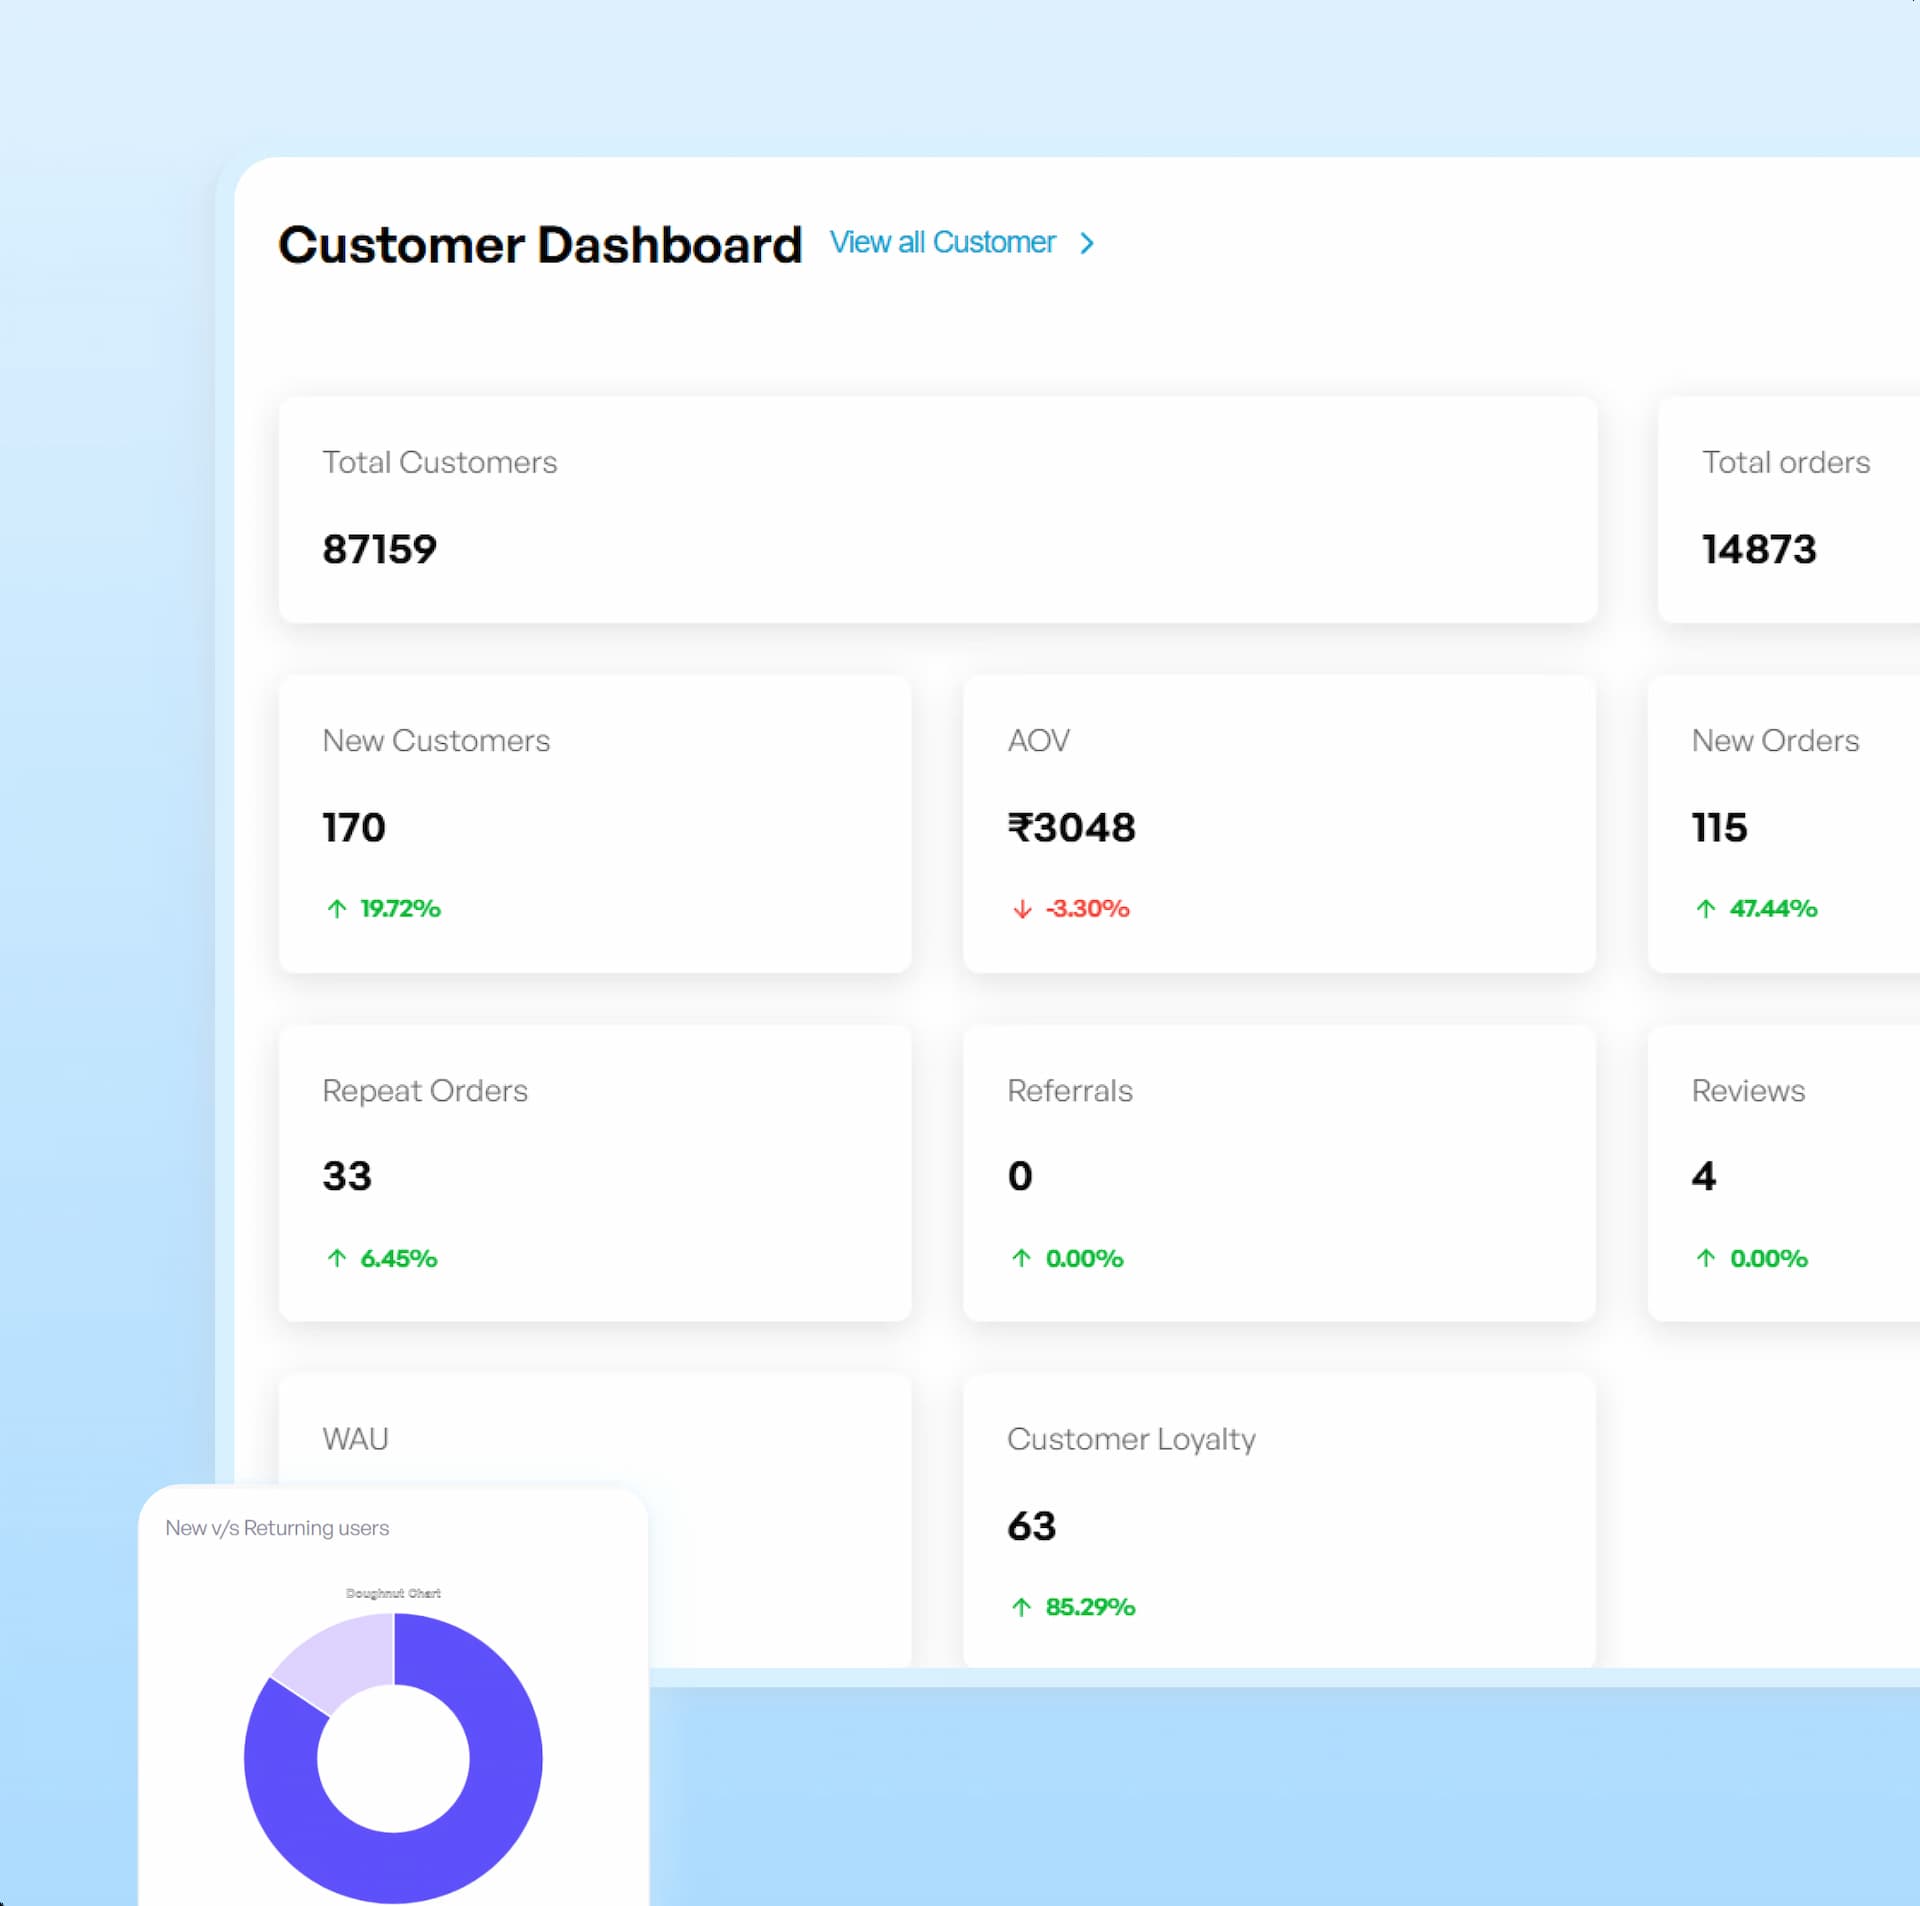Click the rupee symbol in the AOV value
1920x1906 pixels.
coord(1021,826)
